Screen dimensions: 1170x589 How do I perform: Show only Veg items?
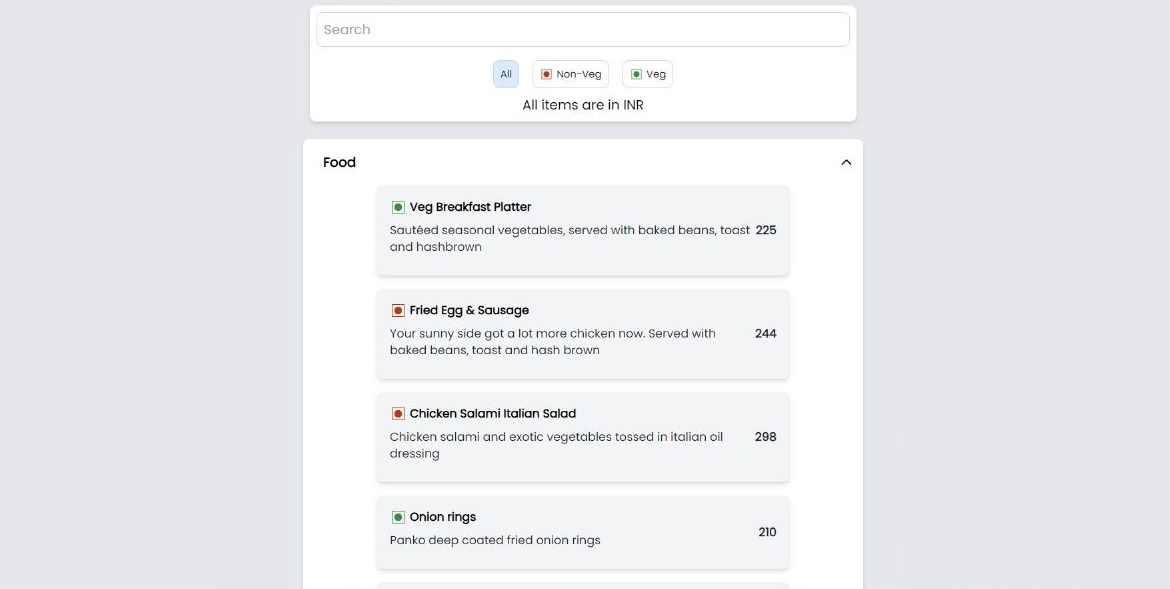pyautogui.click(x=648, y=74)
